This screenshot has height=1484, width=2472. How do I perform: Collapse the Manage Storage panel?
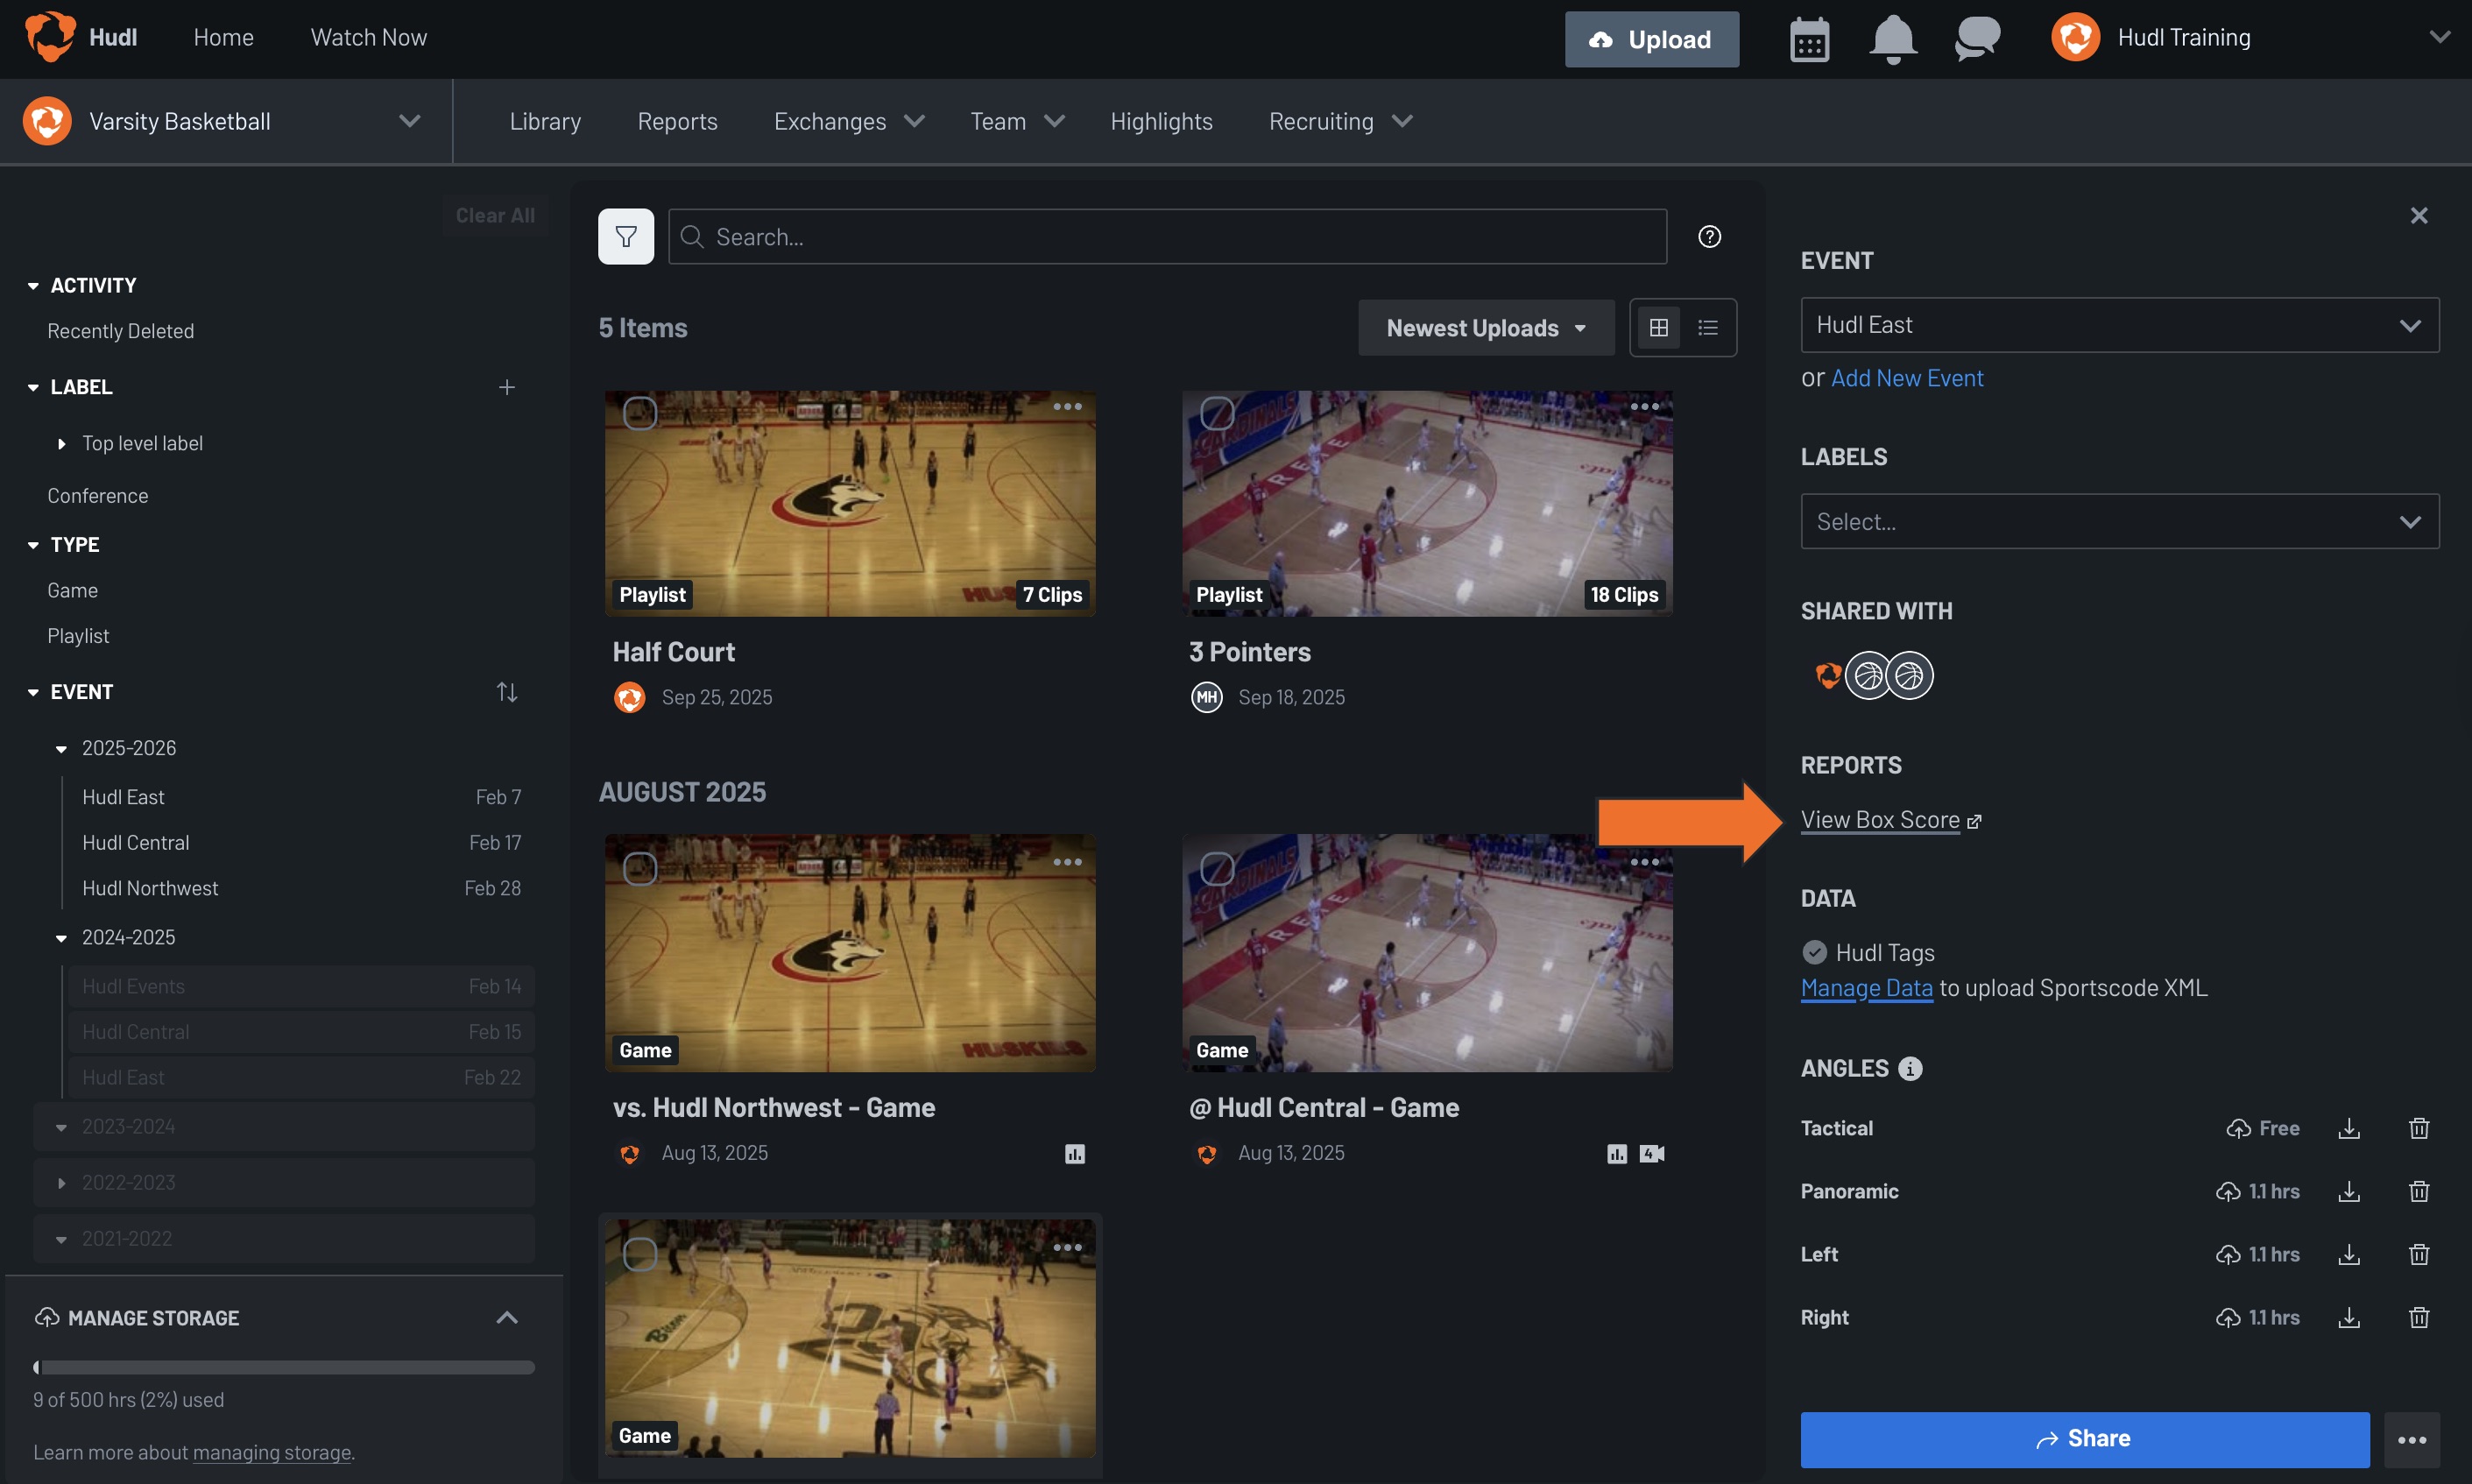tap(507, 1318)
